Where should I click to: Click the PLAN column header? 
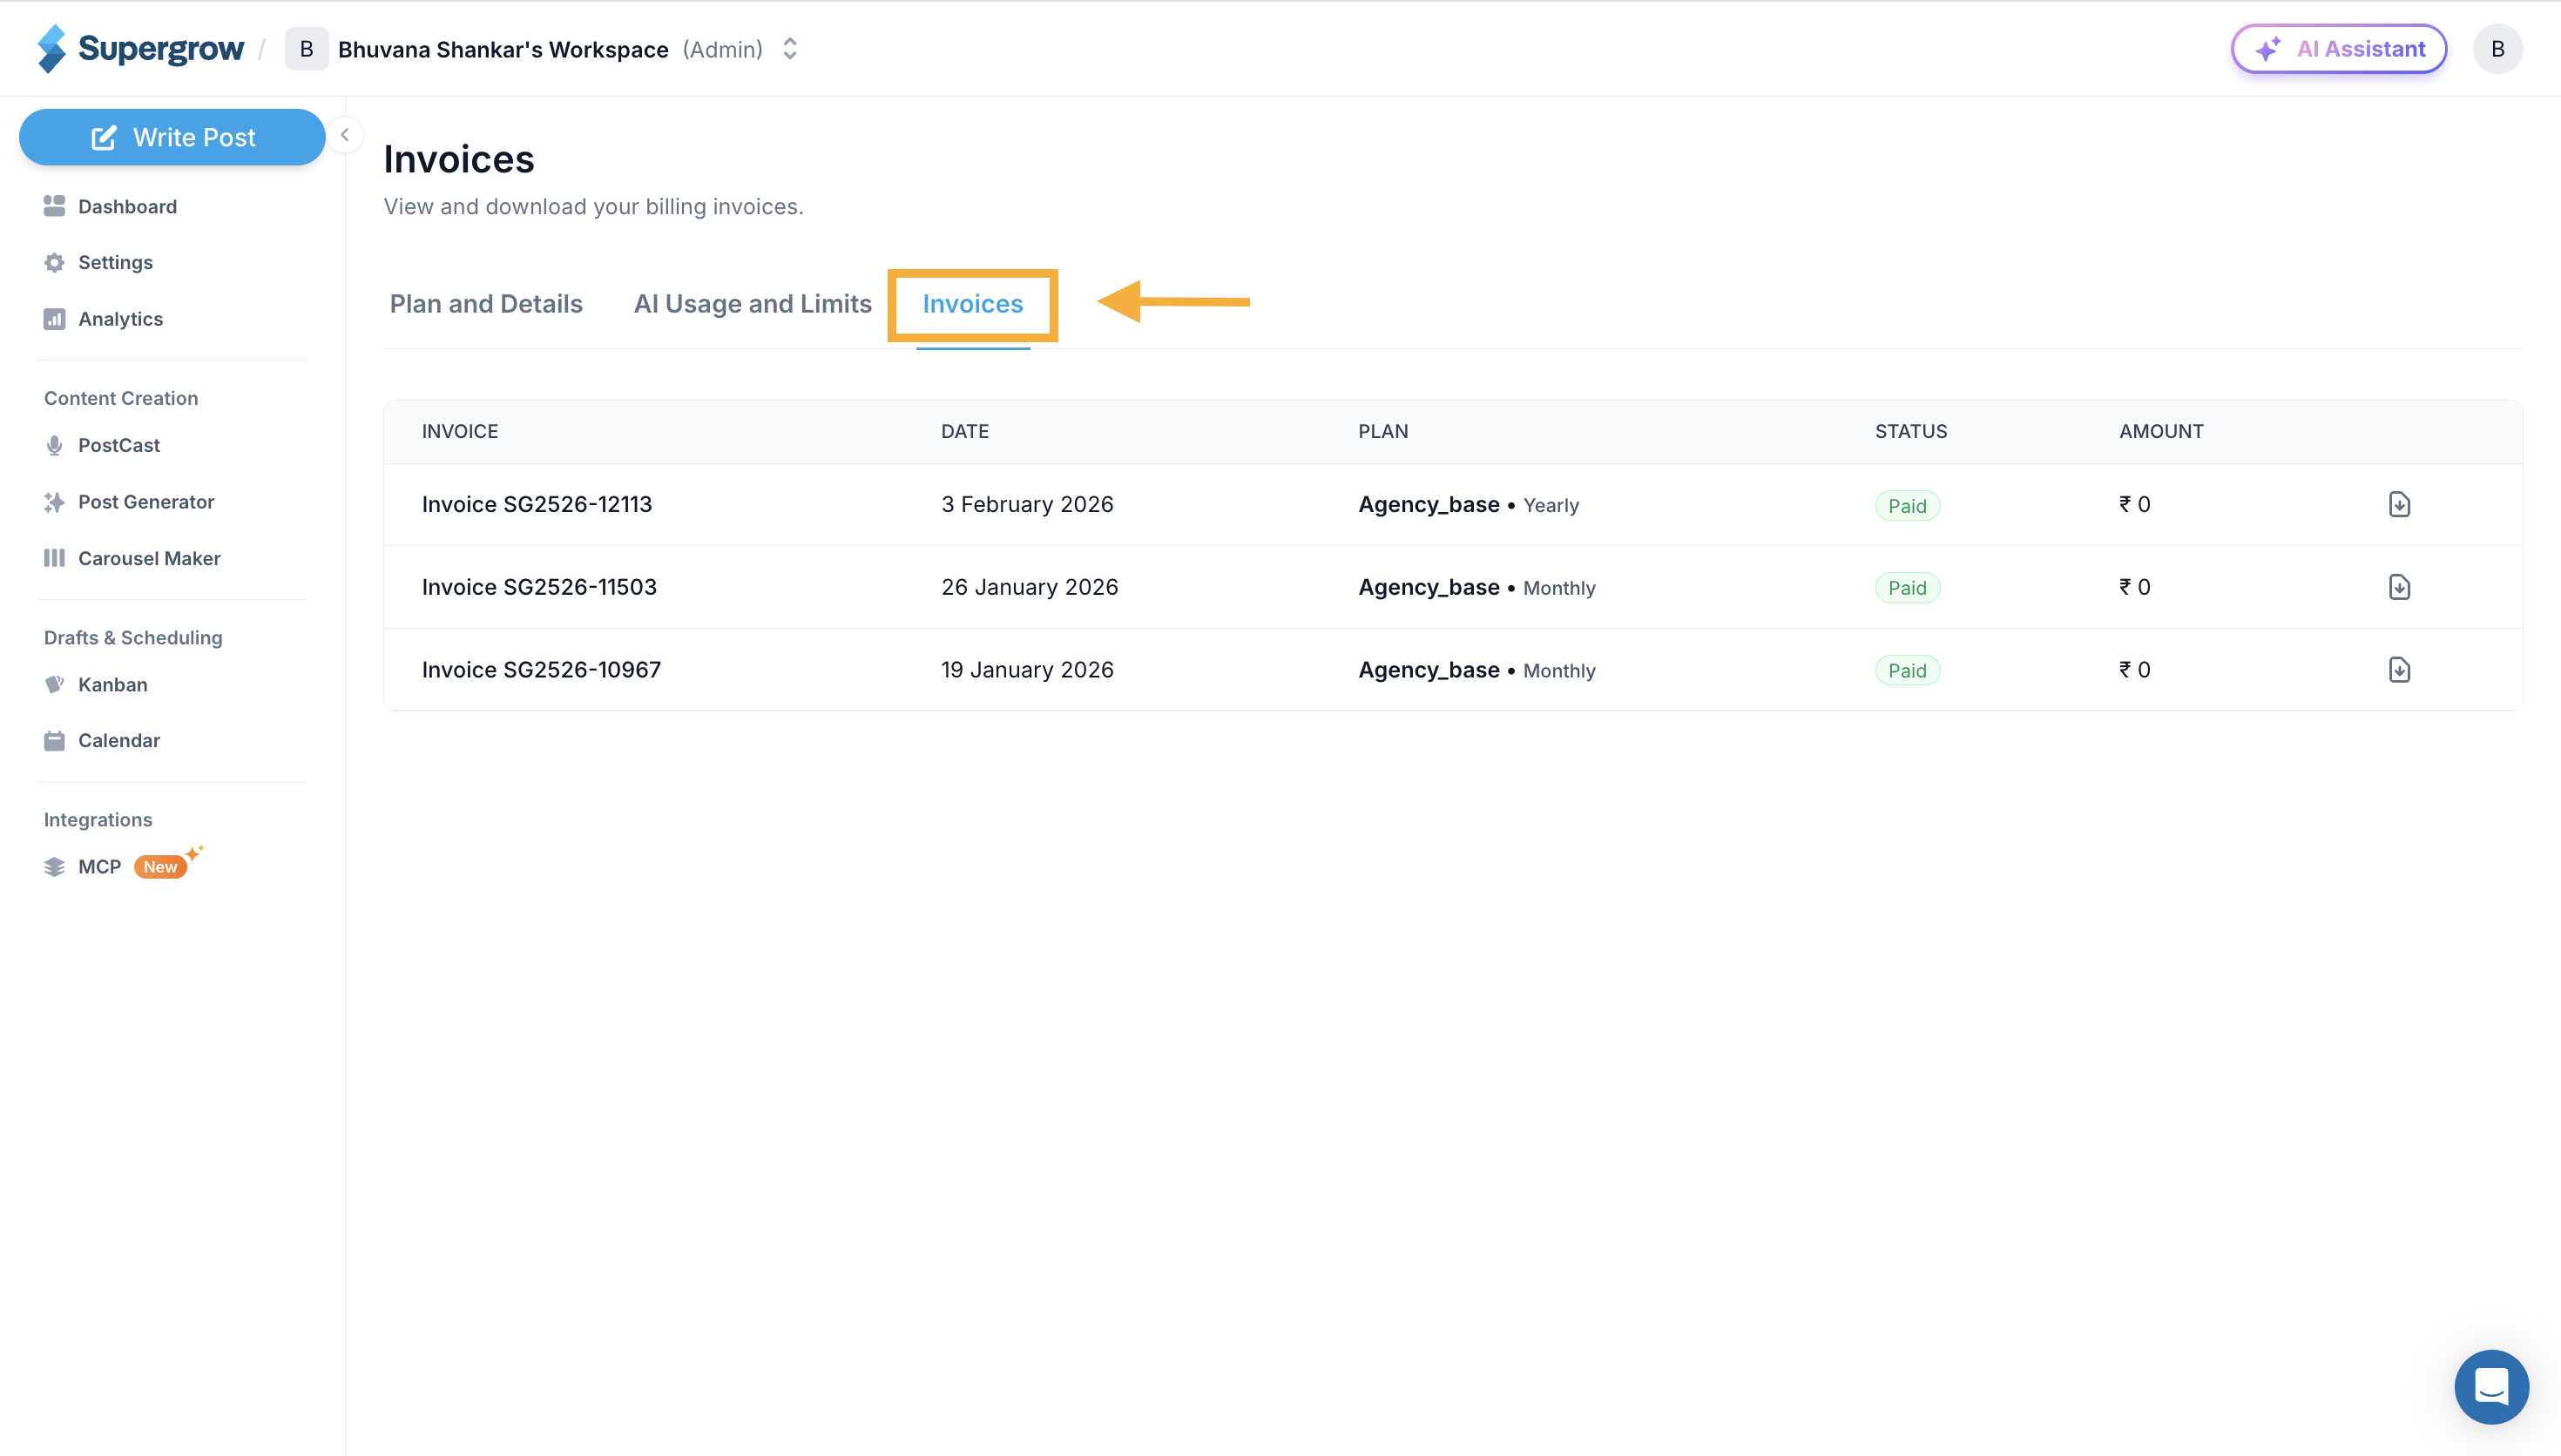(x=1383, y=431)
